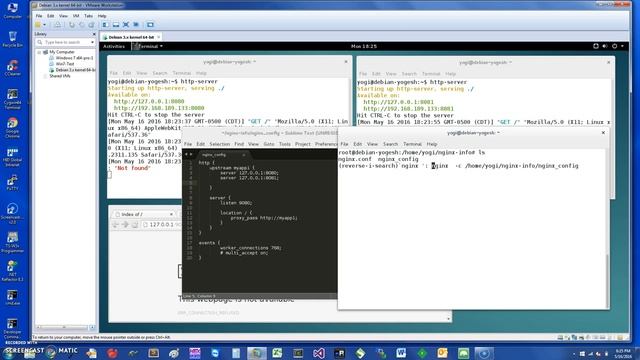Open the Recycle Bin desktop icon
Image resolution: width=640 pixels, height=360 pixels.
(x=12, y=39)
